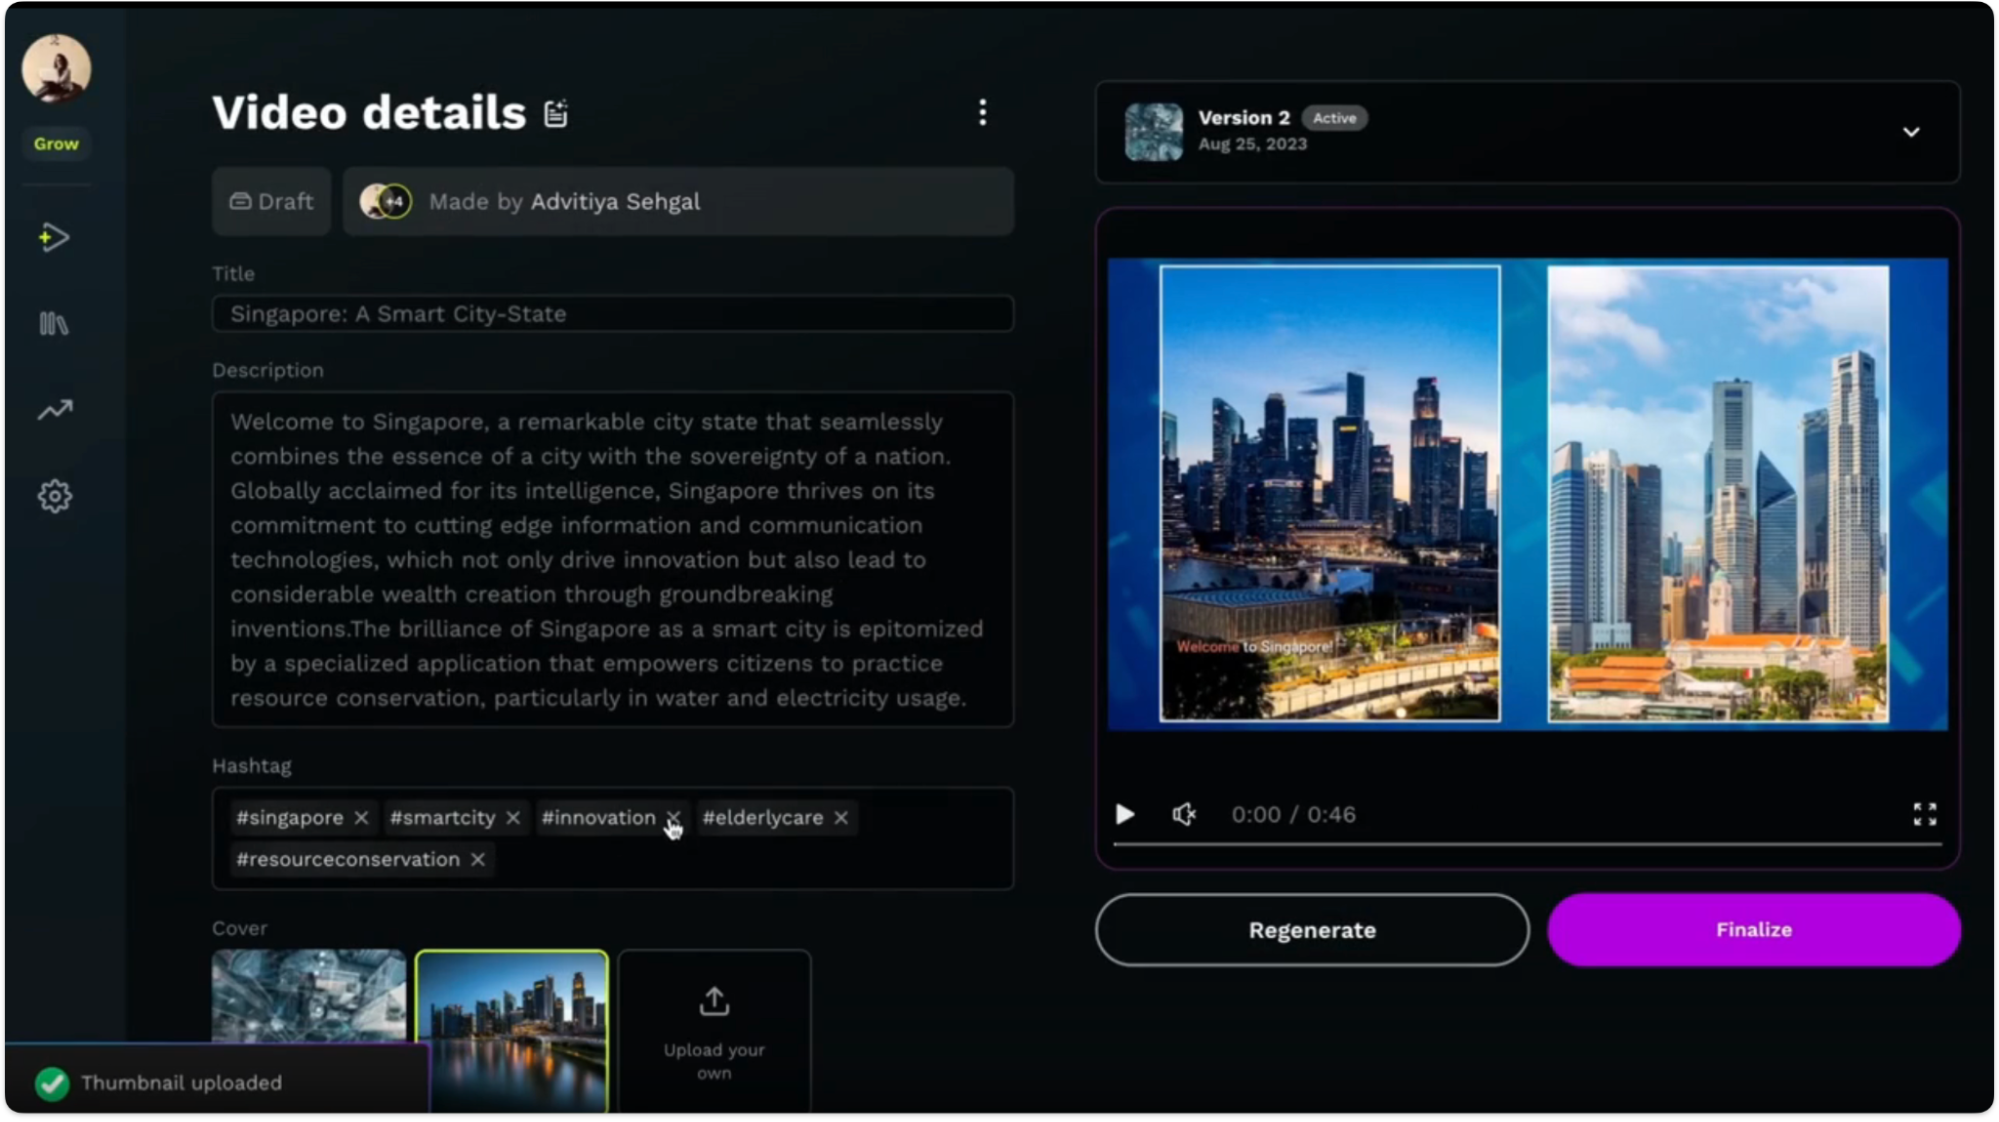1999x1122 pixels.
Task: Open the settings gear icon
Action: (54, 496)
